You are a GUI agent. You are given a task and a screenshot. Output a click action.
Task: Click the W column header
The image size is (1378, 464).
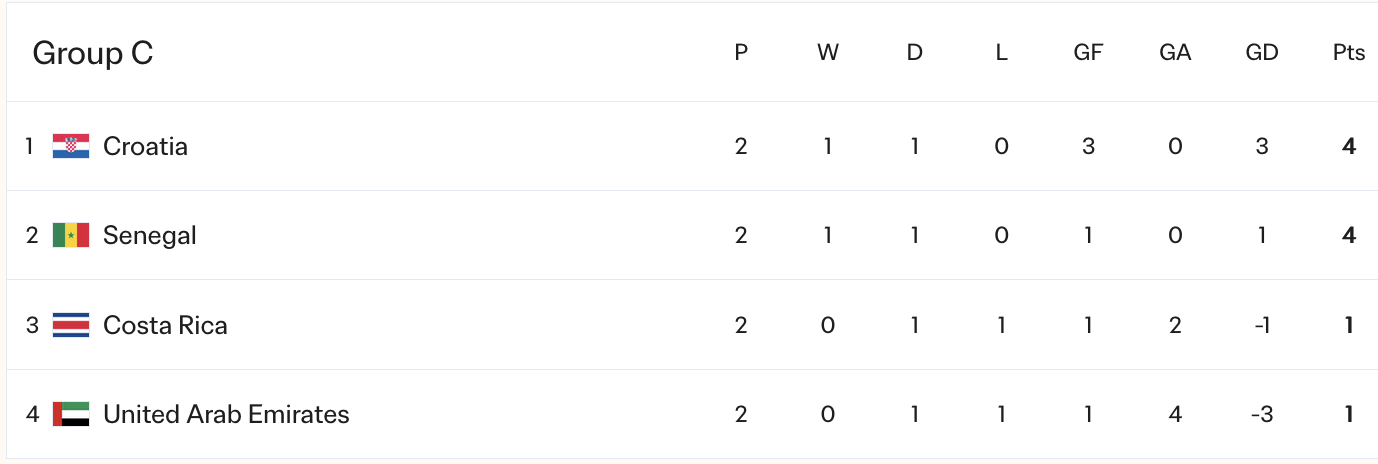point(828,53)
